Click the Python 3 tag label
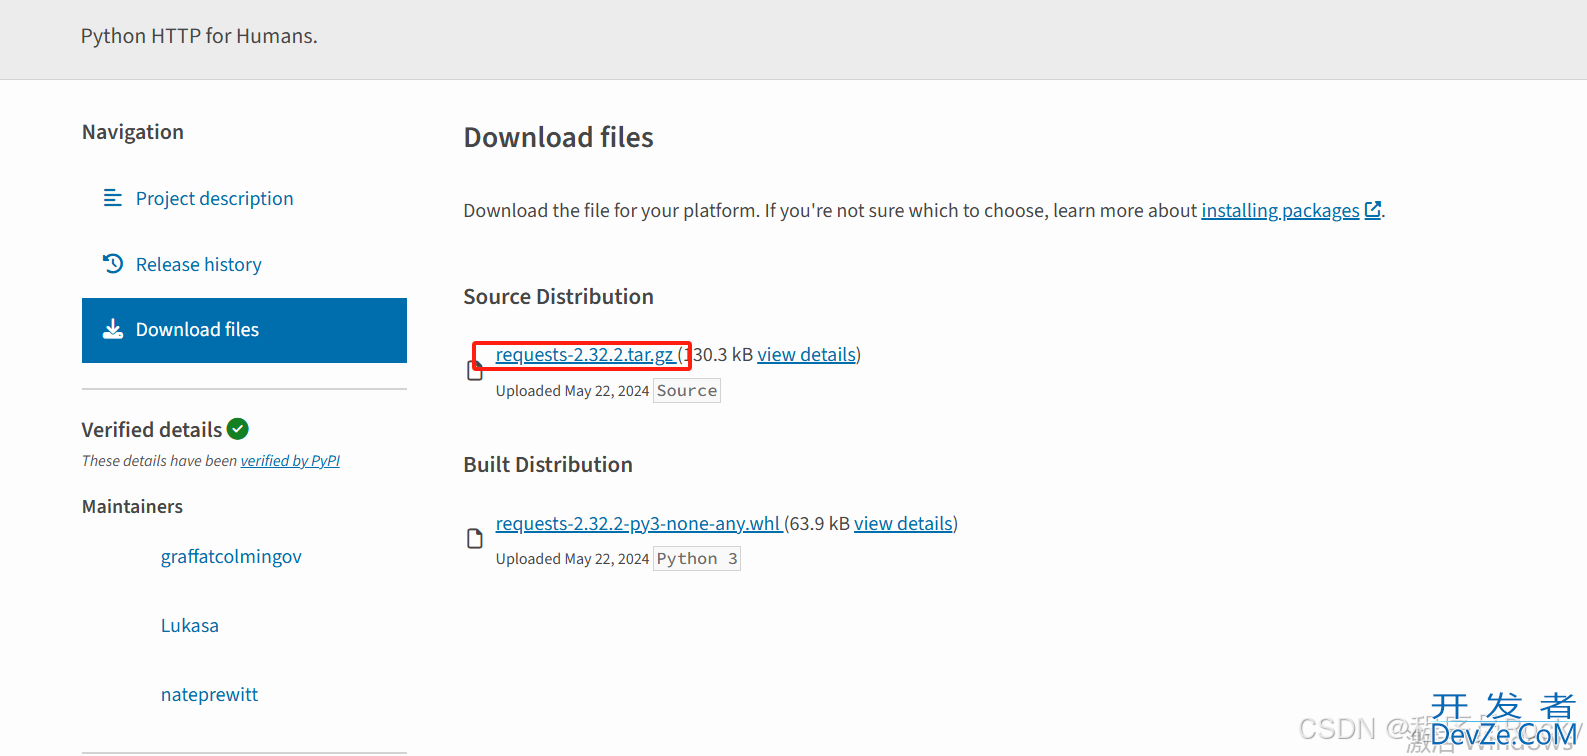 697,559
